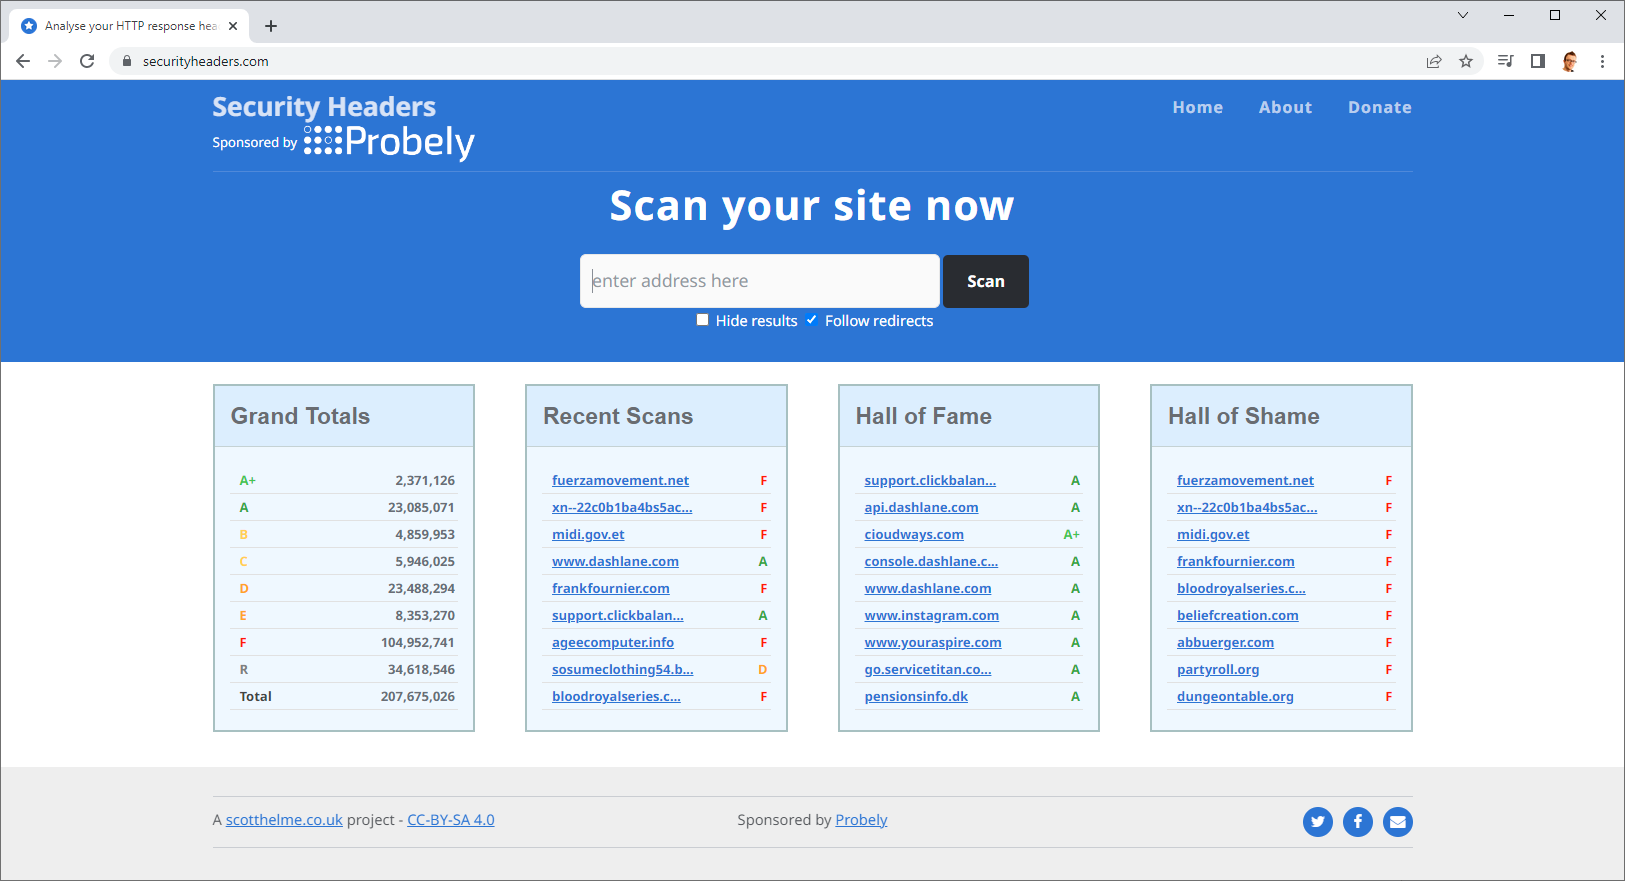Open the Twitter share icon in footer
Viewport: 1625px width, 881px height.
pyautogui.click(x=1317, y=822)
